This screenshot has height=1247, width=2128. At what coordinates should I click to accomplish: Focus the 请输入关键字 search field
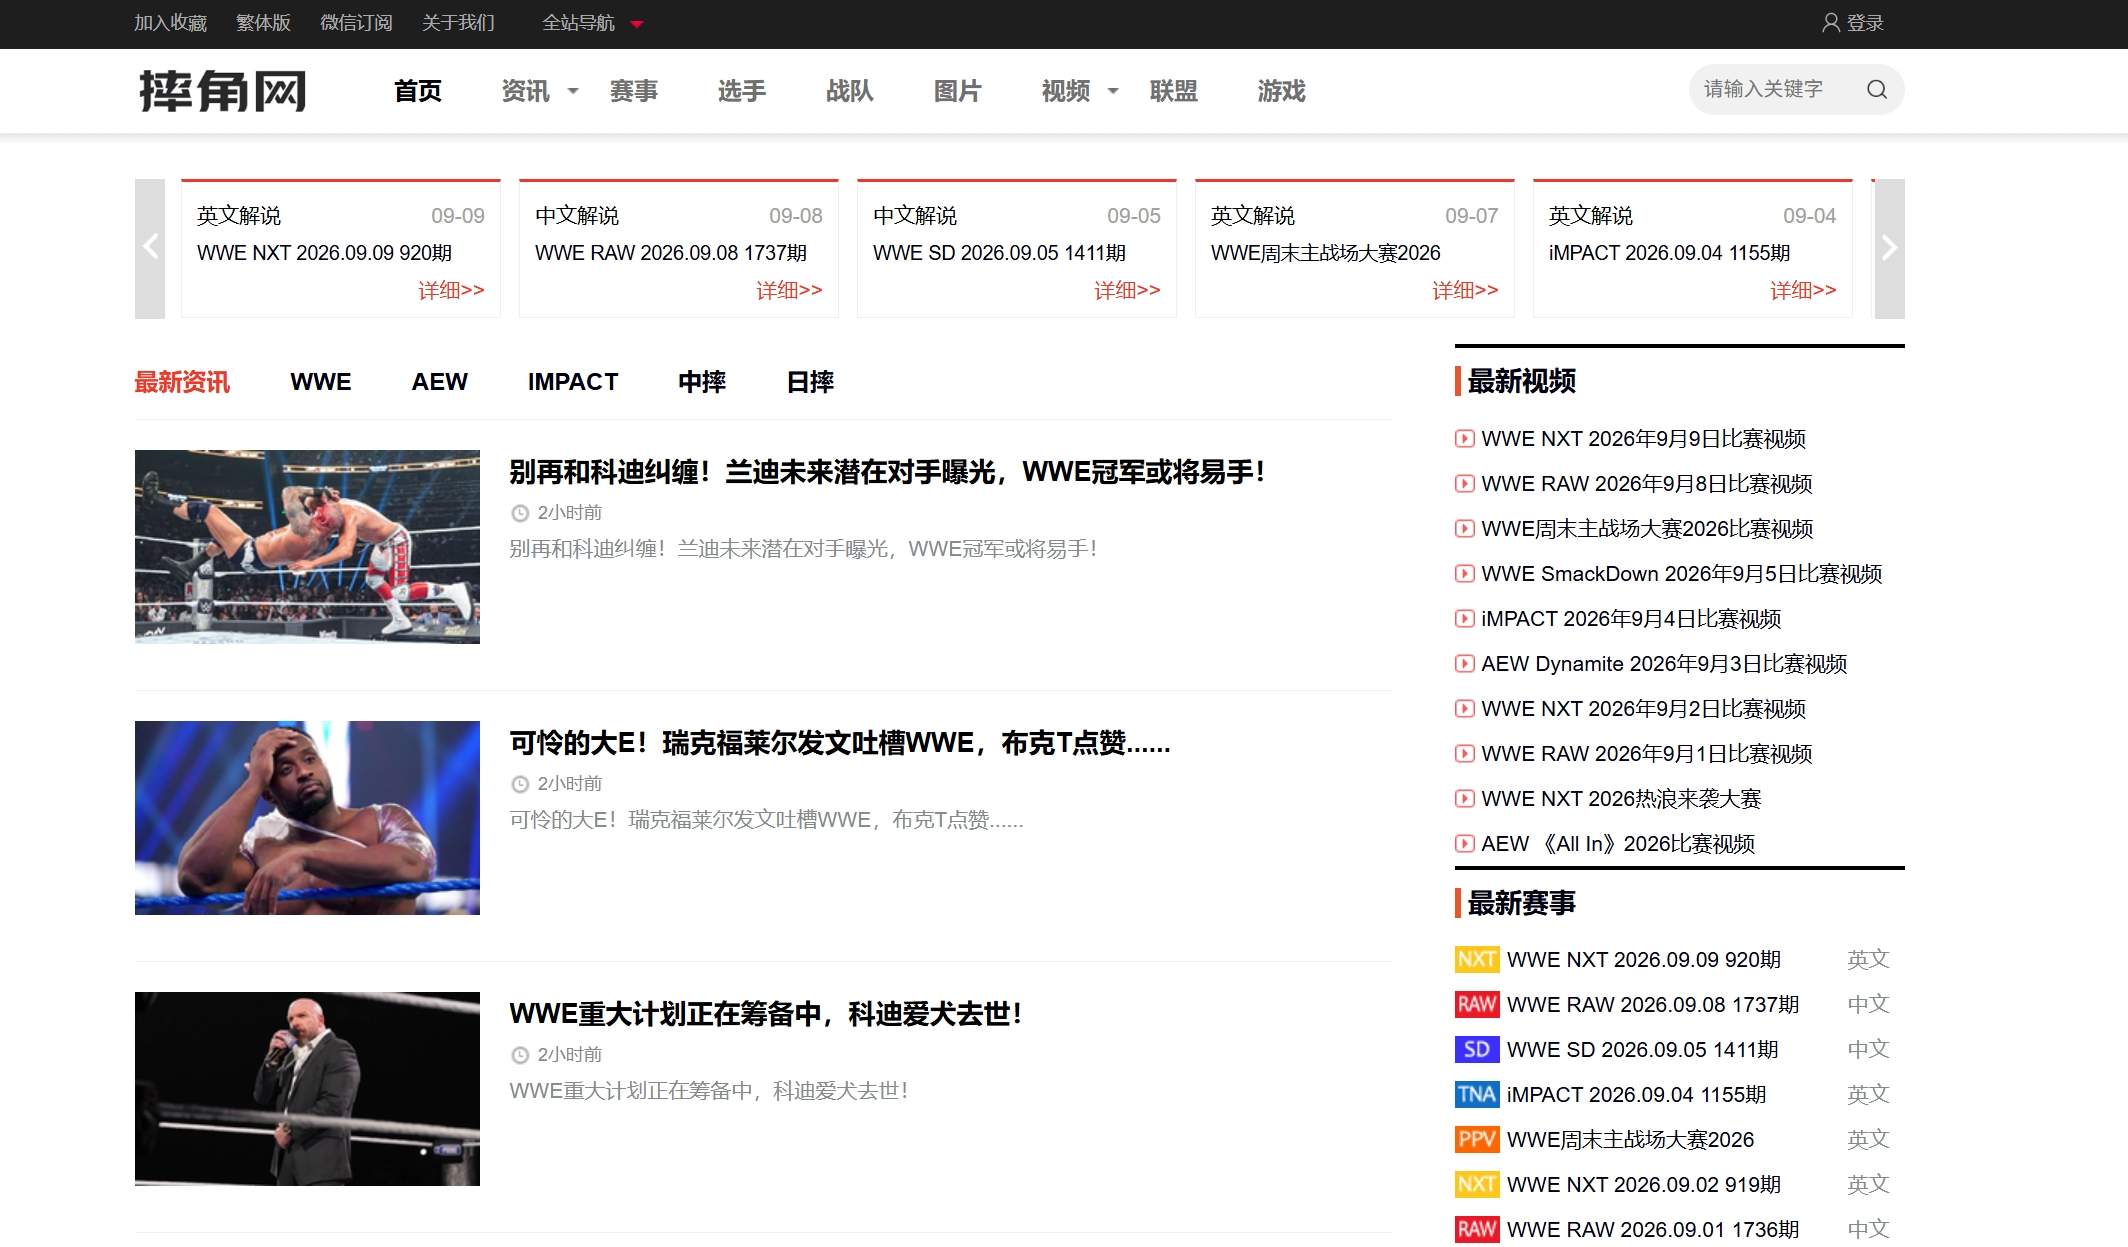point(1775,90)
